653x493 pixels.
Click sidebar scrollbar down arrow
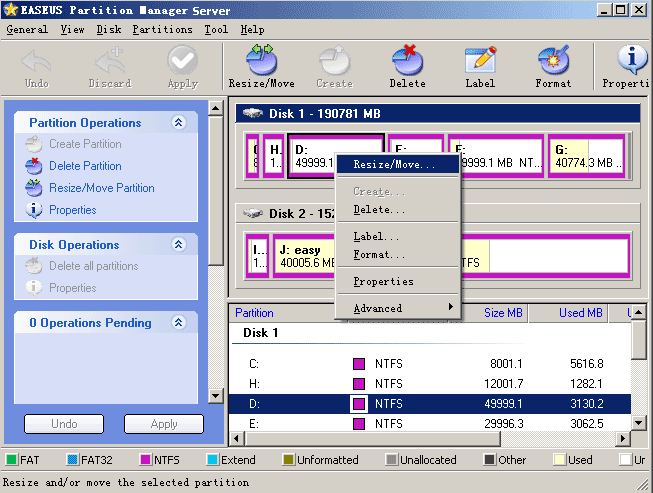tap(215, 395)
